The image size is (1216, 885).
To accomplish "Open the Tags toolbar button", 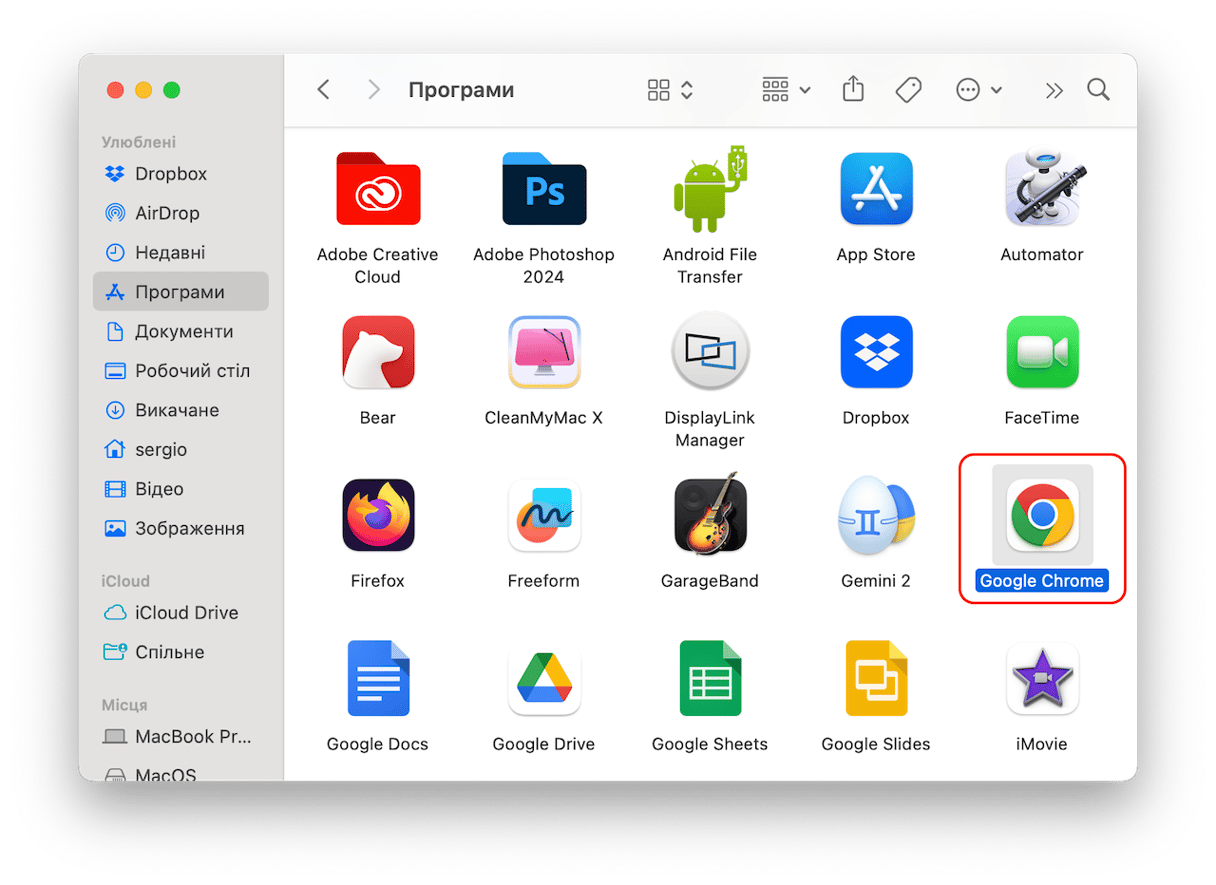I will point(908,90).
